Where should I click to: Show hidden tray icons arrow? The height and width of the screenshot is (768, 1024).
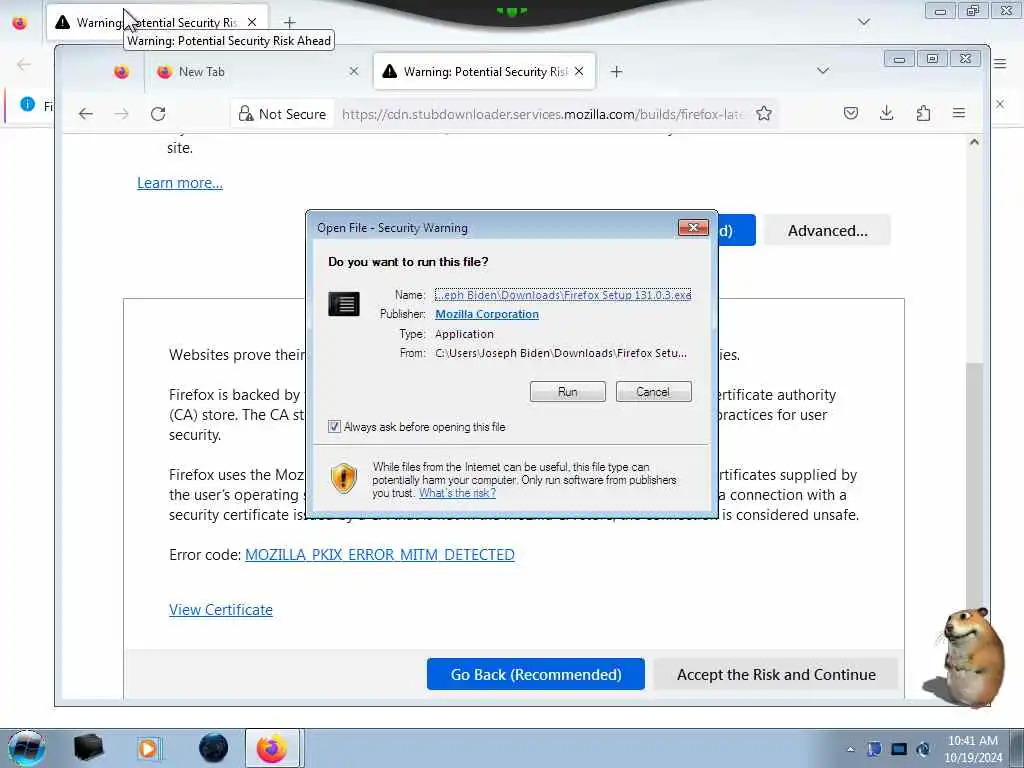(850, 749)
